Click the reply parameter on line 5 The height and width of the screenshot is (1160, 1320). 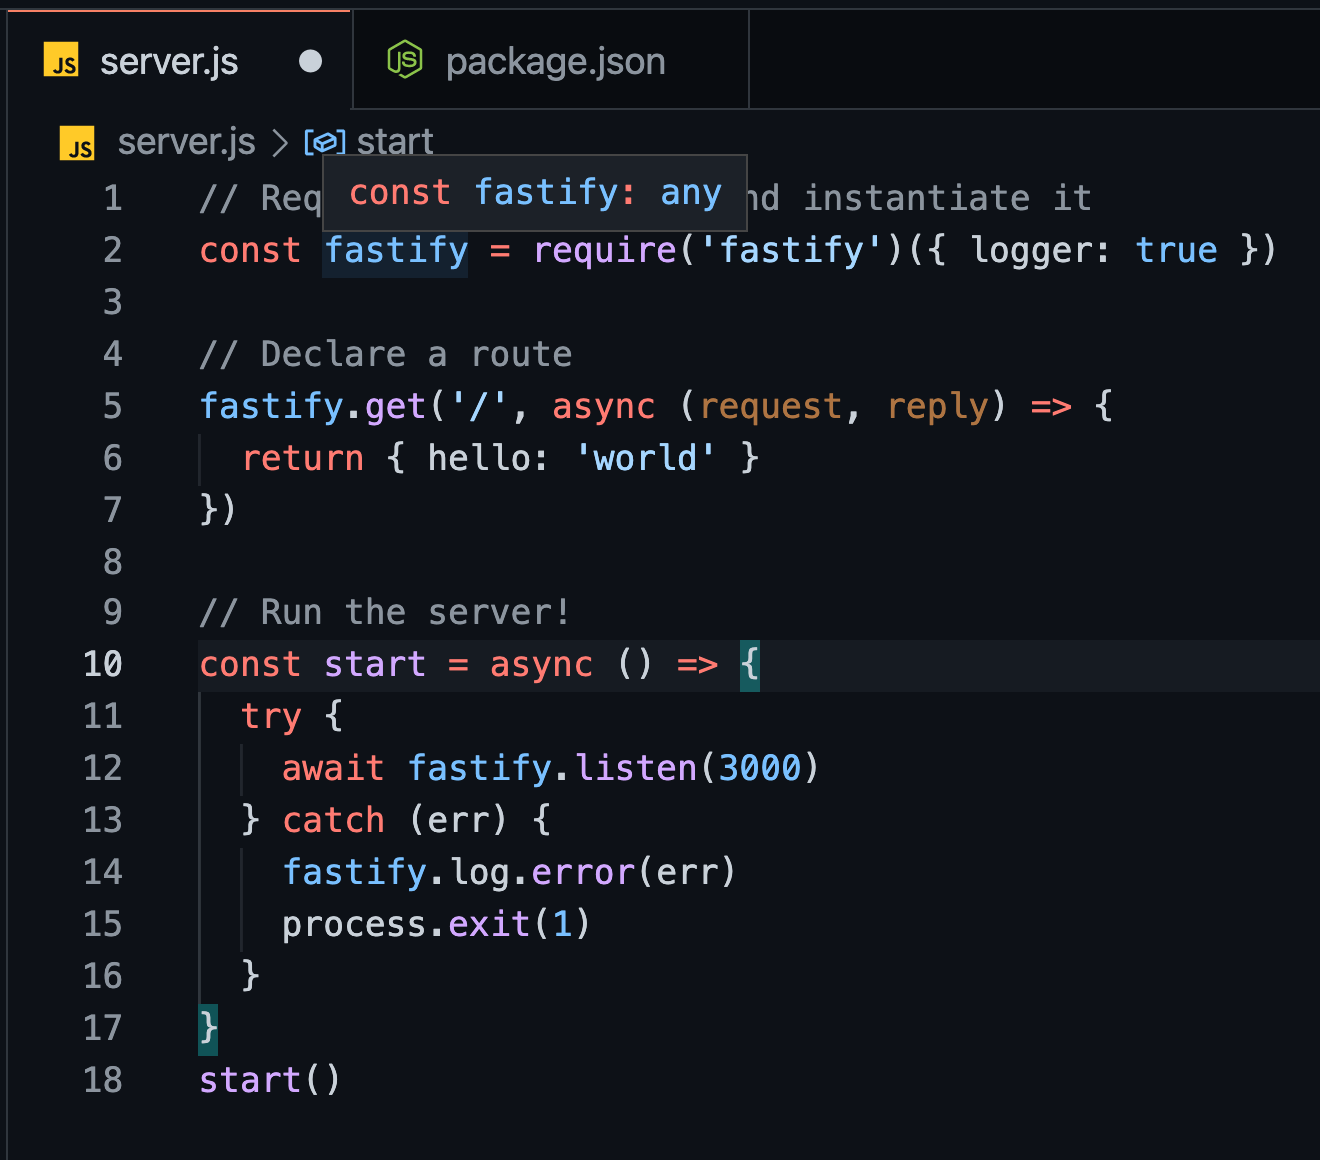click(x=938, y=406)
